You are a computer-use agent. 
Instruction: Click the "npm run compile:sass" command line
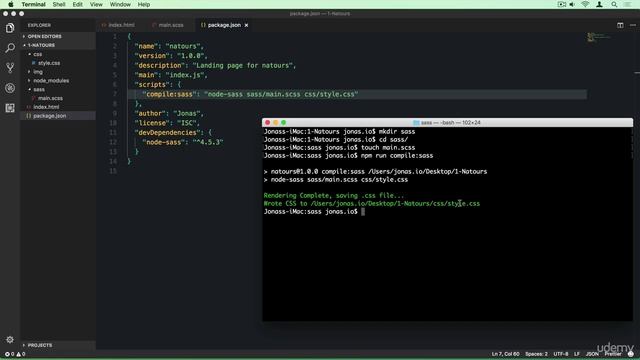click(397, 156)
